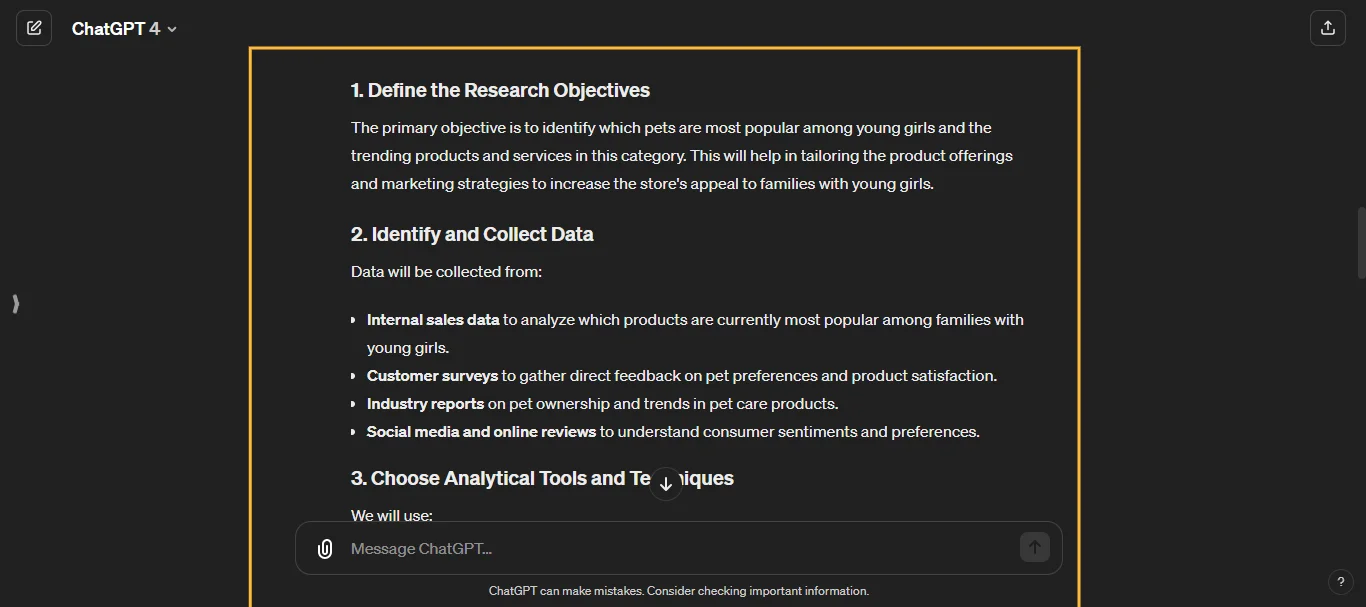The height and width of the screenshot is (607, 1366).
Task: Open help via the question mark icon
Action: (1341, 582)
